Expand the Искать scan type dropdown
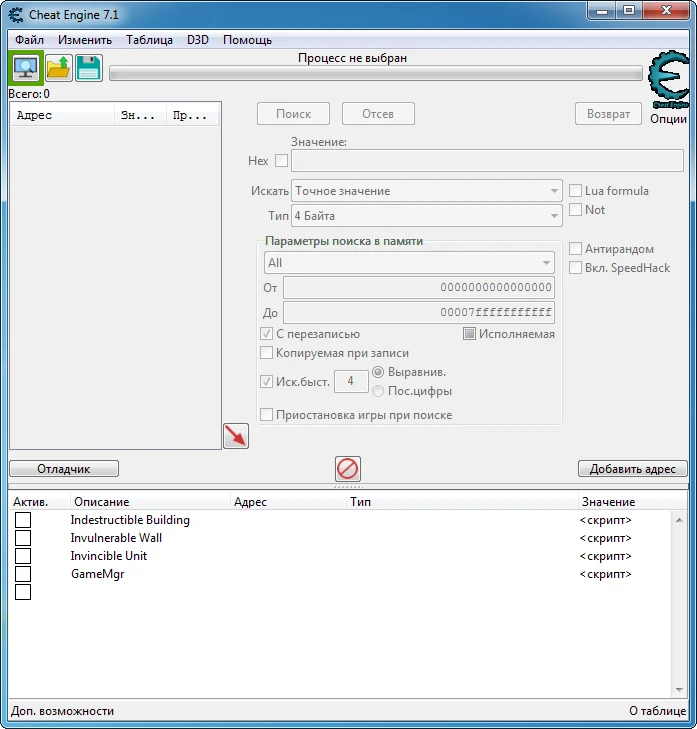Image resolution: width=697 pixels, height=729 pixels. pos(426,191)
